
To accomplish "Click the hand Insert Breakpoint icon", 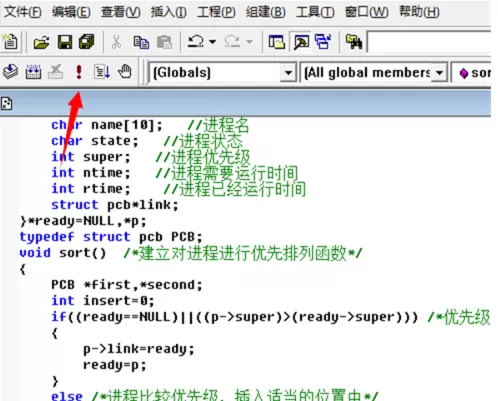I will (x=125, y=72).
